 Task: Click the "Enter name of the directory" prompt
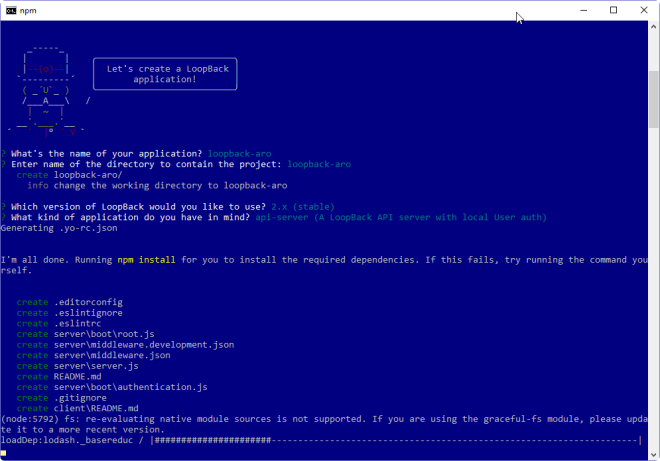pyautogui.click(x=146, y=164)
